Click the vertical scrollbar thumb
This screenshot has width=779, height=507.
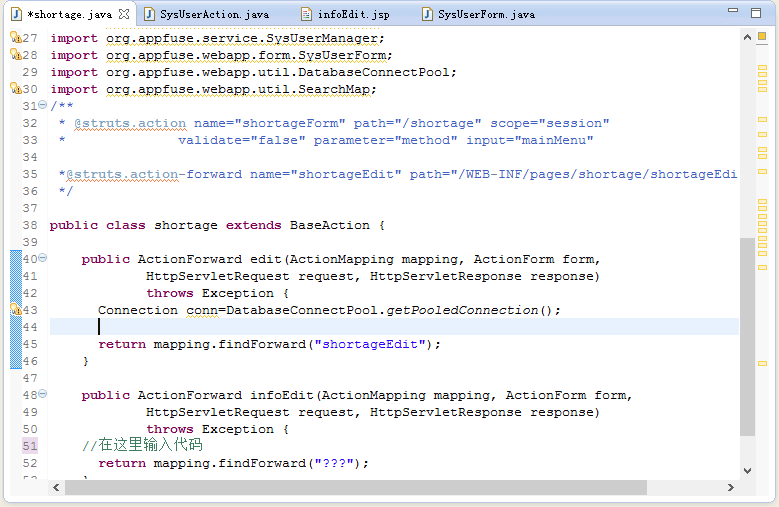coord(747,337)
